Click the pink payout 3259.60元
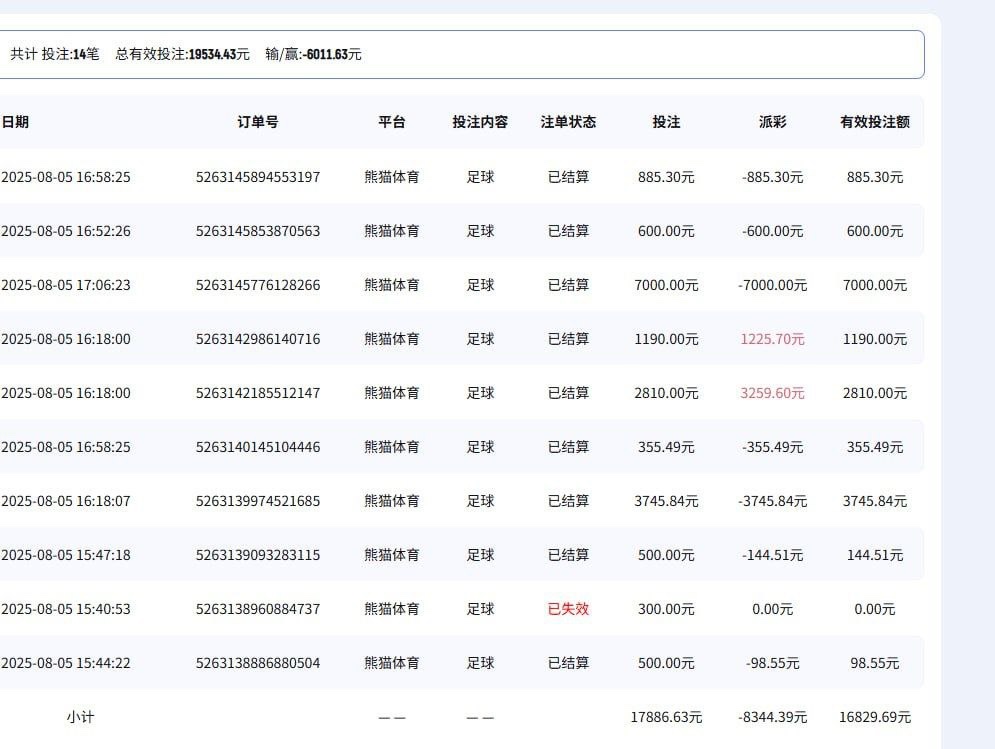The height and width of the screenshot is (749, 995). click(773, 393)
